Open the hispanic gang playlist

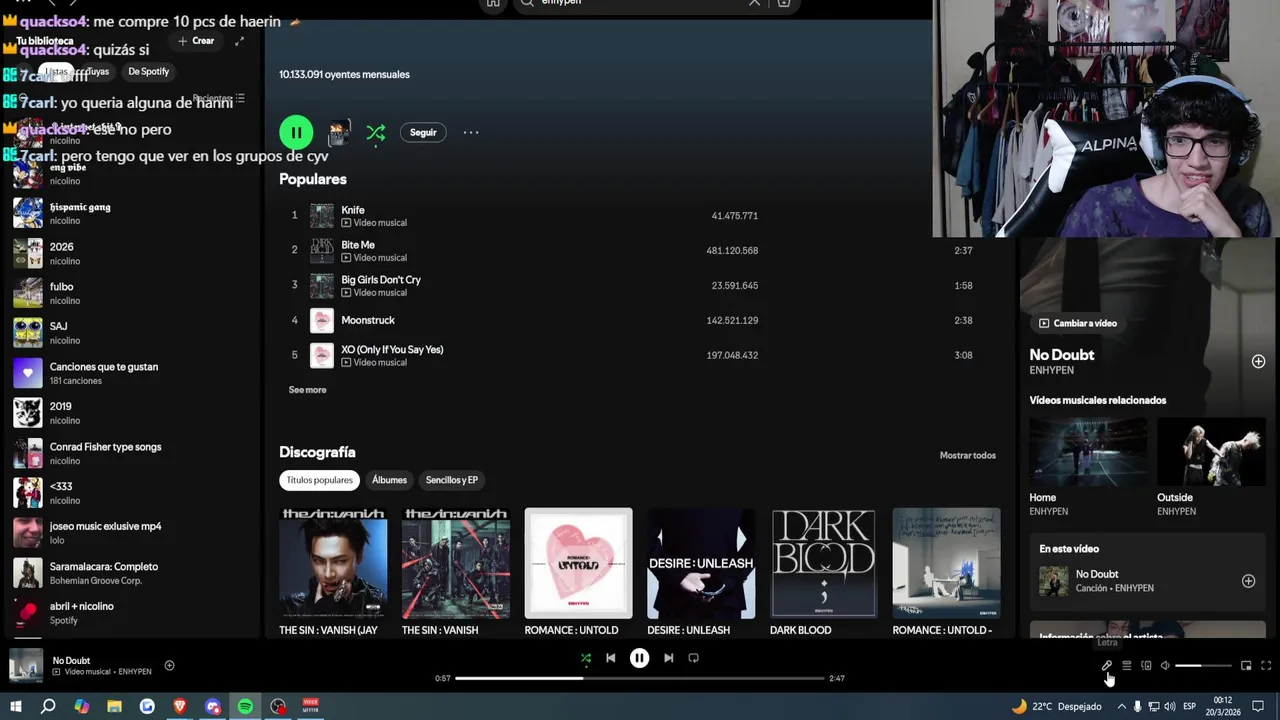pyautogui.click(x=130, y=213)
